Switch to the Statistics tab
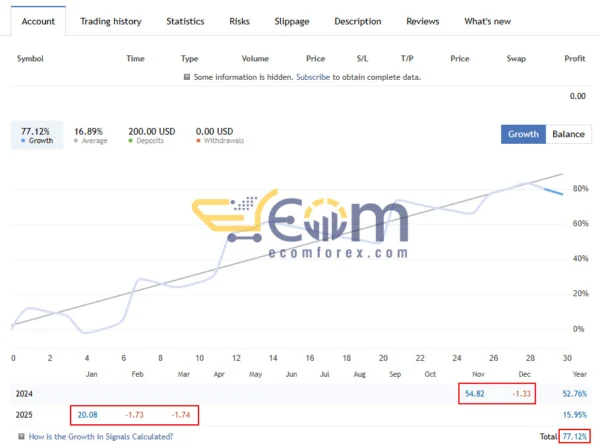This screenshot has width=600, height=446. click(x=185, y=21)
